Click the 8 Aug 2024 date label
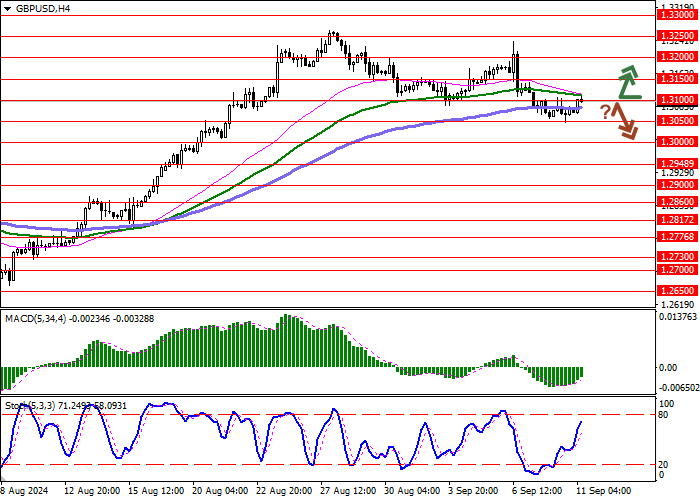 pyautogui.click(x=24, y=491)
